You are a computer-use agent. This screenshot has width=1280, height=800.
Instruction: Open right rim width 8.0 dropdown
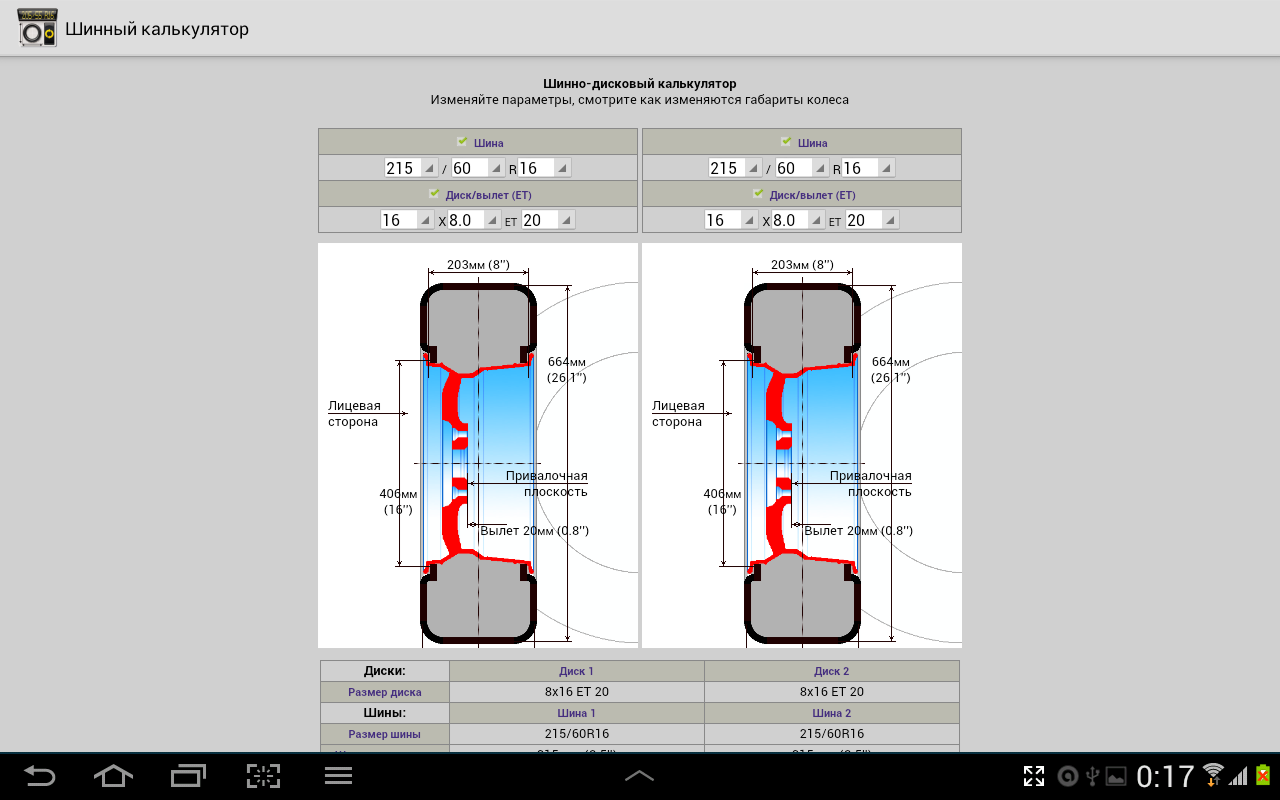(x=798, y=220)
